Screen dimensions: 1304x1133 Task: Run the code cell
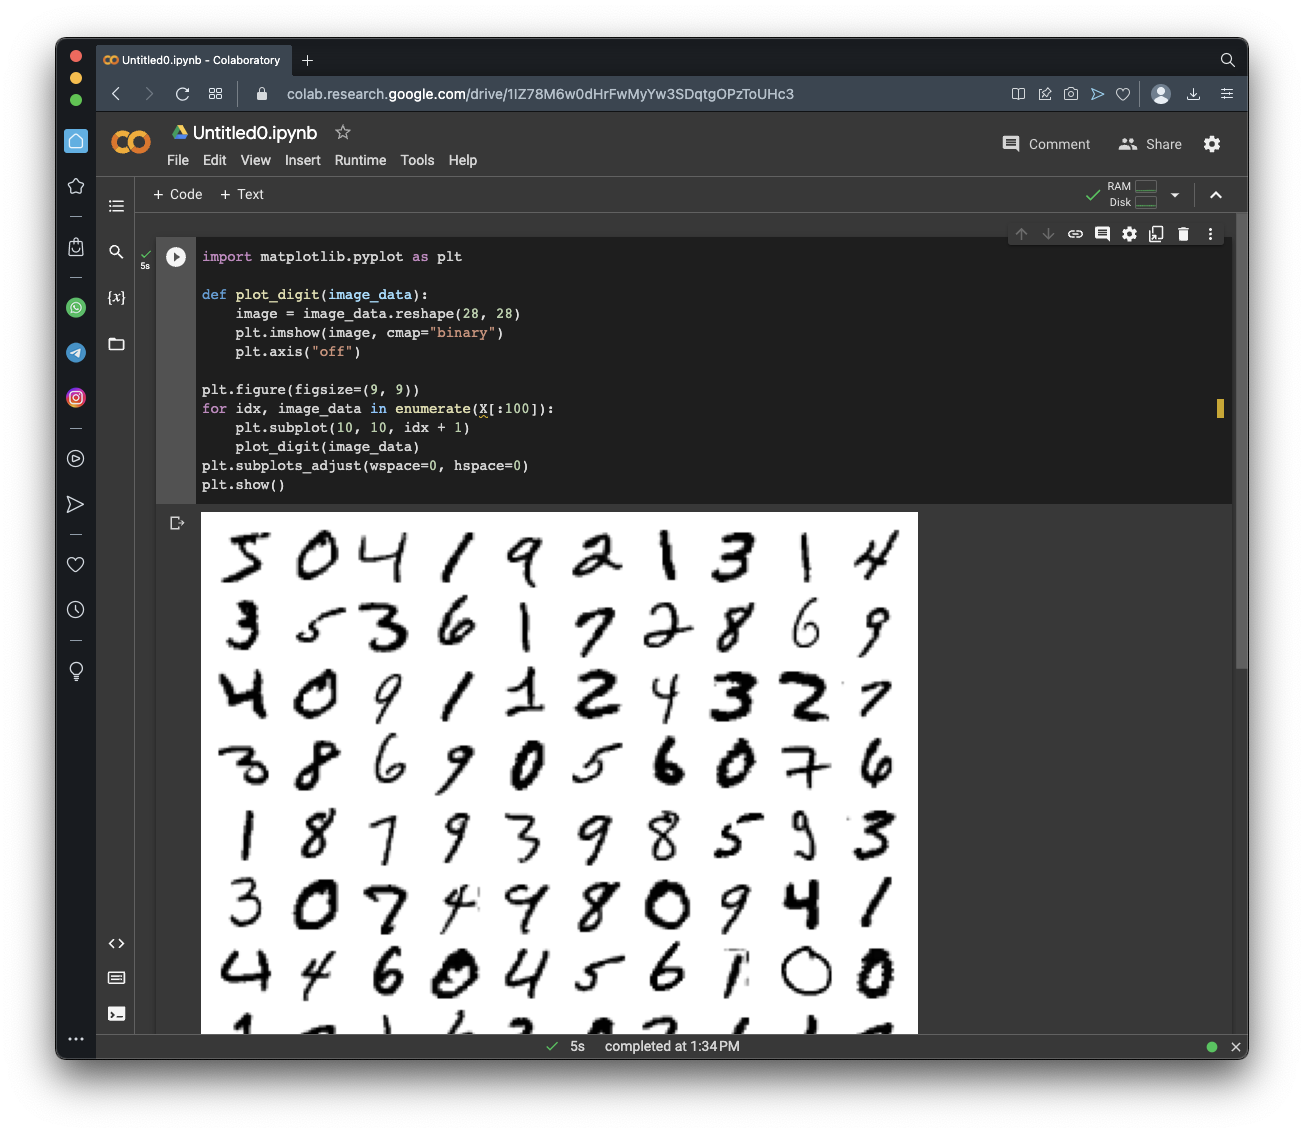tap(176, 257)
